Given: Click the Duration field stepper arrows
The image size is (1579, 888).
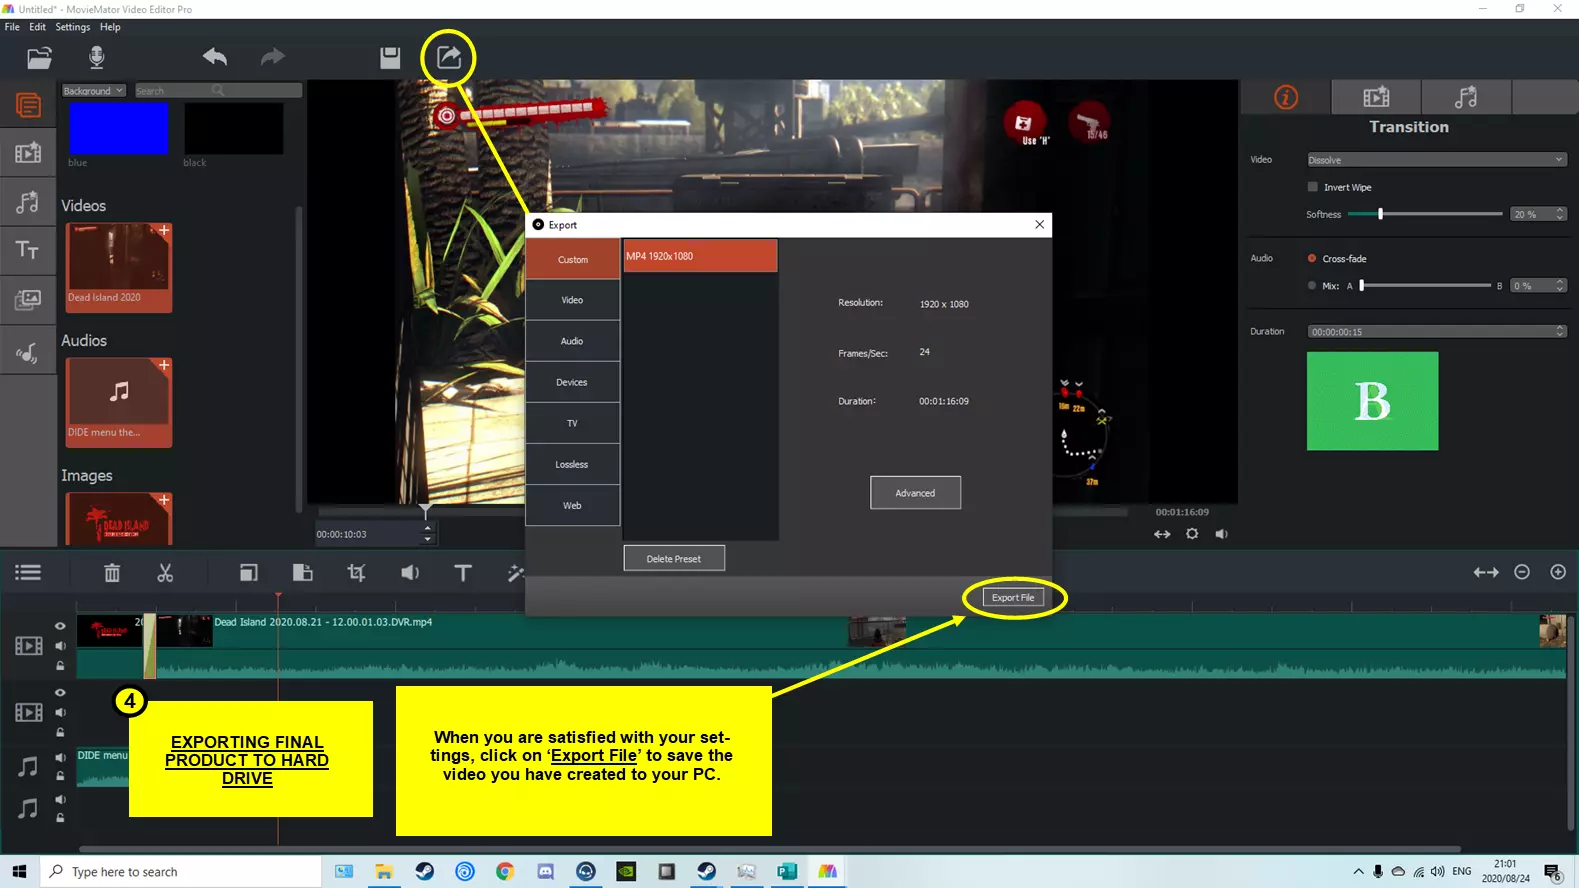Looking at the screenshot, I should 1560,331.
